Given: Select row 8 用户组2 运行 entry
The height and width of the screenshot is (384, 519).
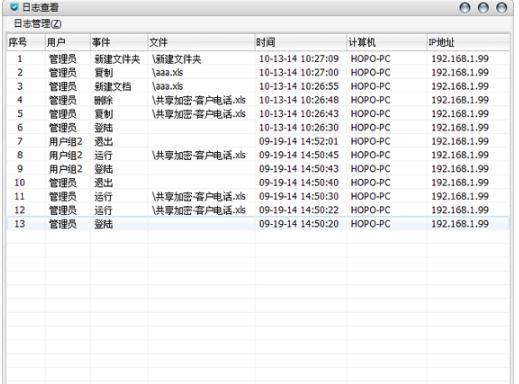Looking at the screenshot, I should click(x=258, y=155).
